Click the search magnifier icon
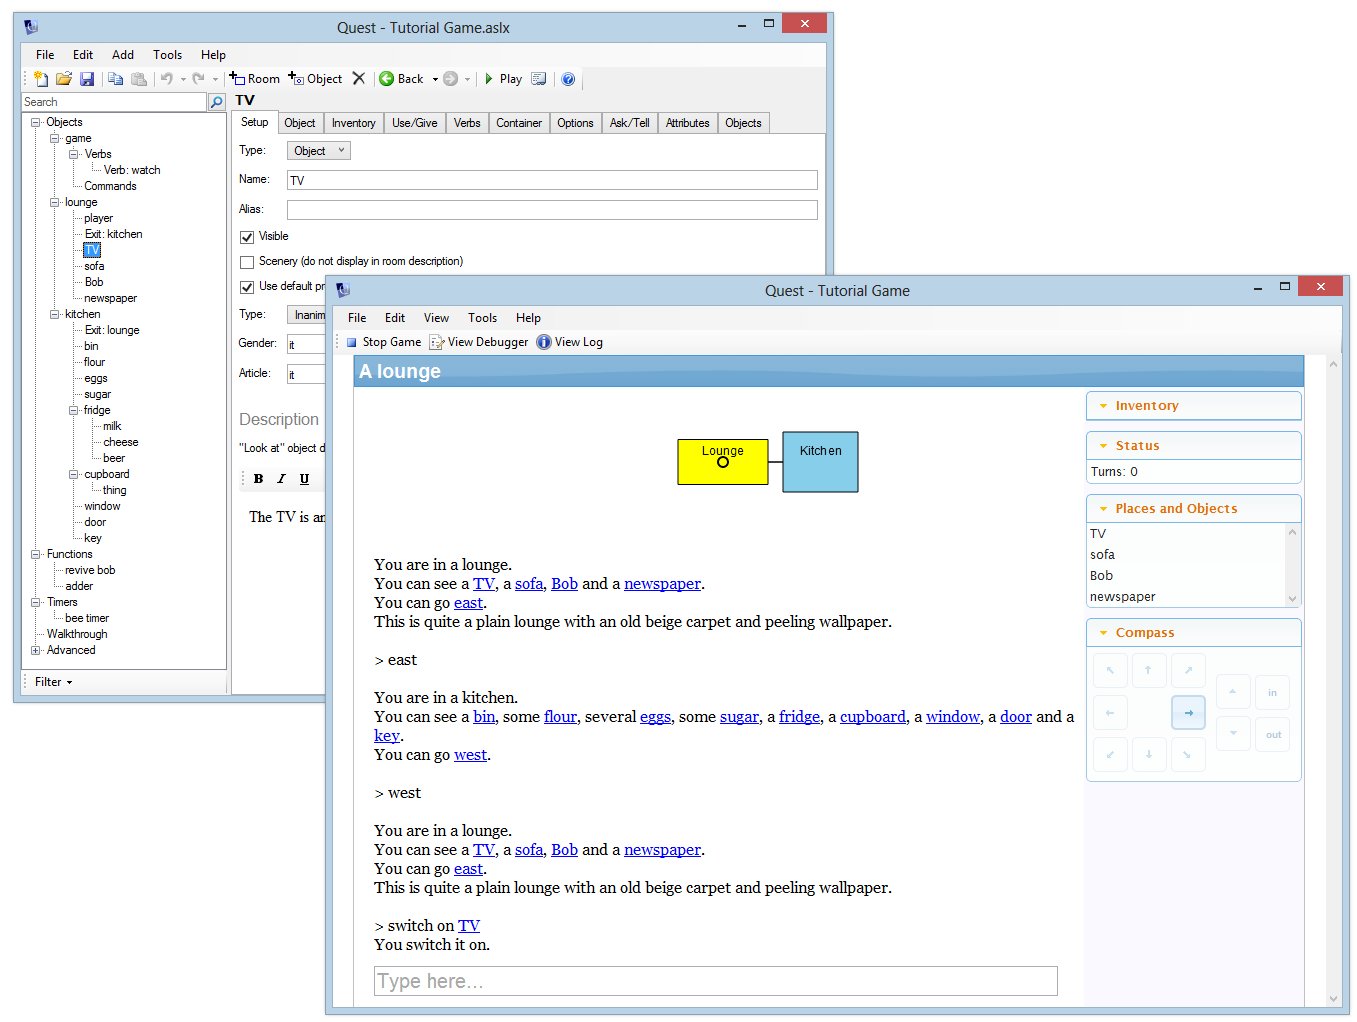The height and width of the screenshot is (1022, 1357). [x=216, y=102]
